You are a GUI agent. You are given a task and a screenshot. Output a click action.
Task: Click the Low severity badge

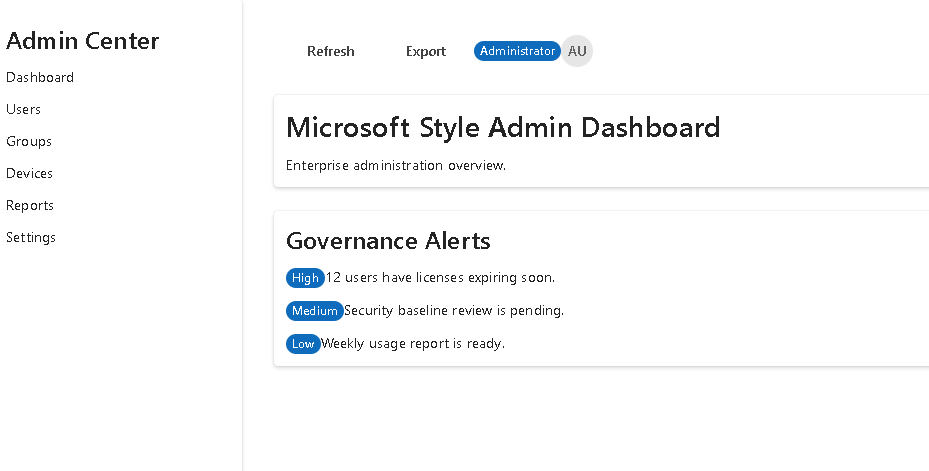tap(303, 344)
